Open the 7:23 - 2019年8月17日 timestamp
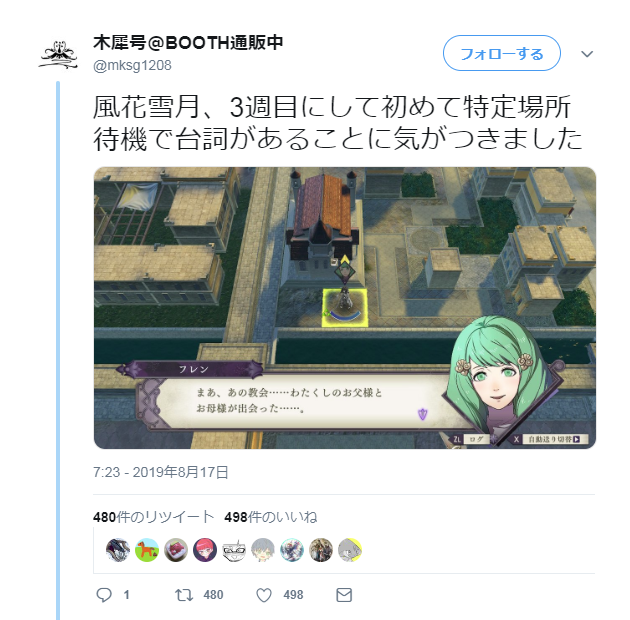Viewport: 630px width, 620px height. (x=161, y=472)
